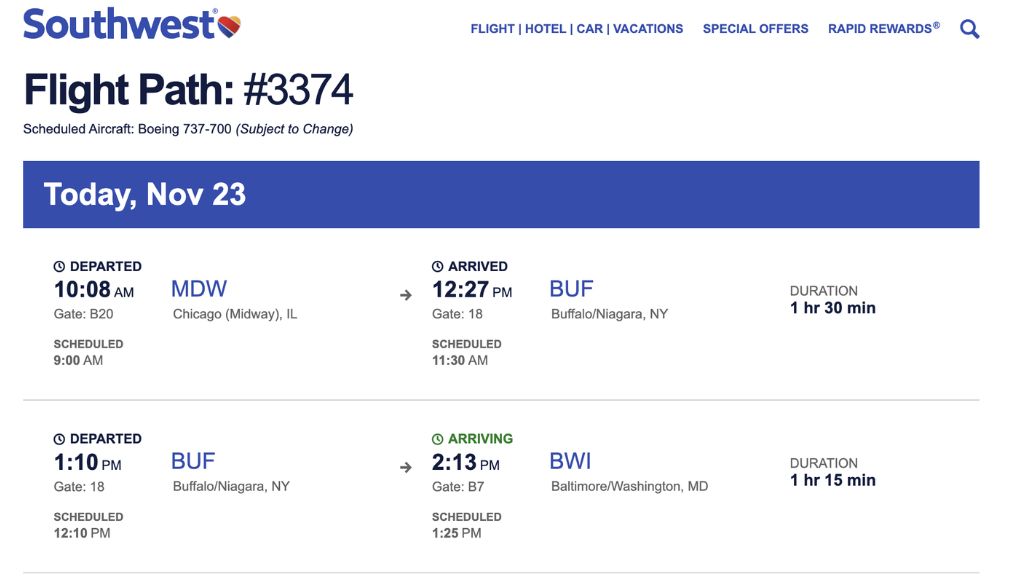The image size is (1024, 576).
Task: Click the arrow icon between BUF and BWI
Action: 405,466
